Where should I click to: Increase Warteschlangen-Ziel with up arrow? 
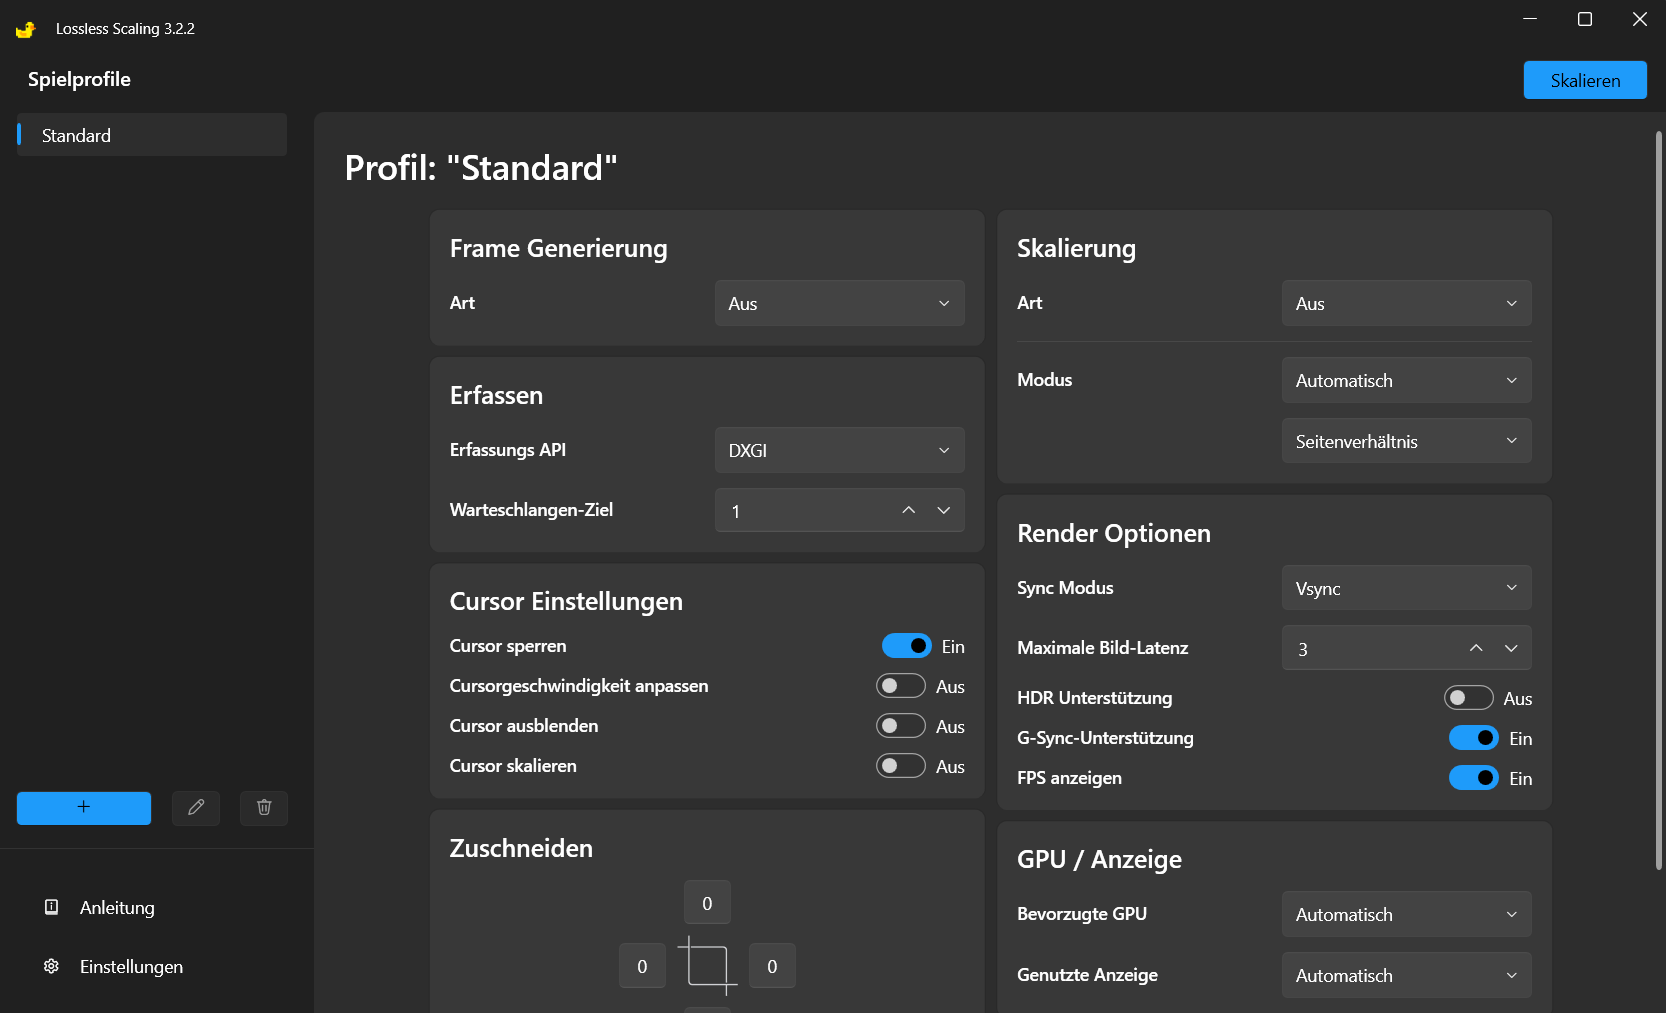pos(908,510)
